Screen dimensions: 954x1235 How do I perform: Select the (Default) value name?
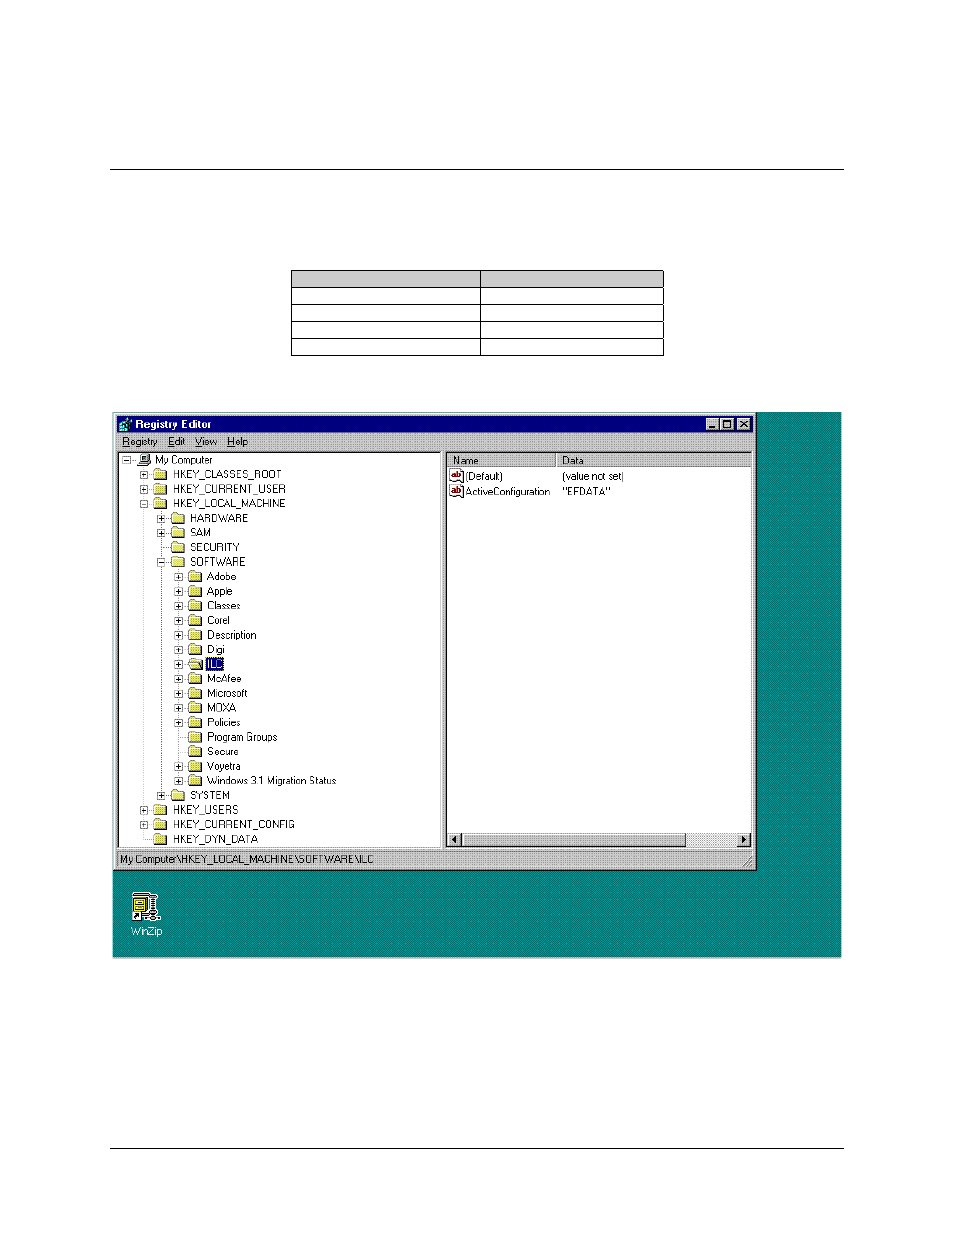coord(484,477)
